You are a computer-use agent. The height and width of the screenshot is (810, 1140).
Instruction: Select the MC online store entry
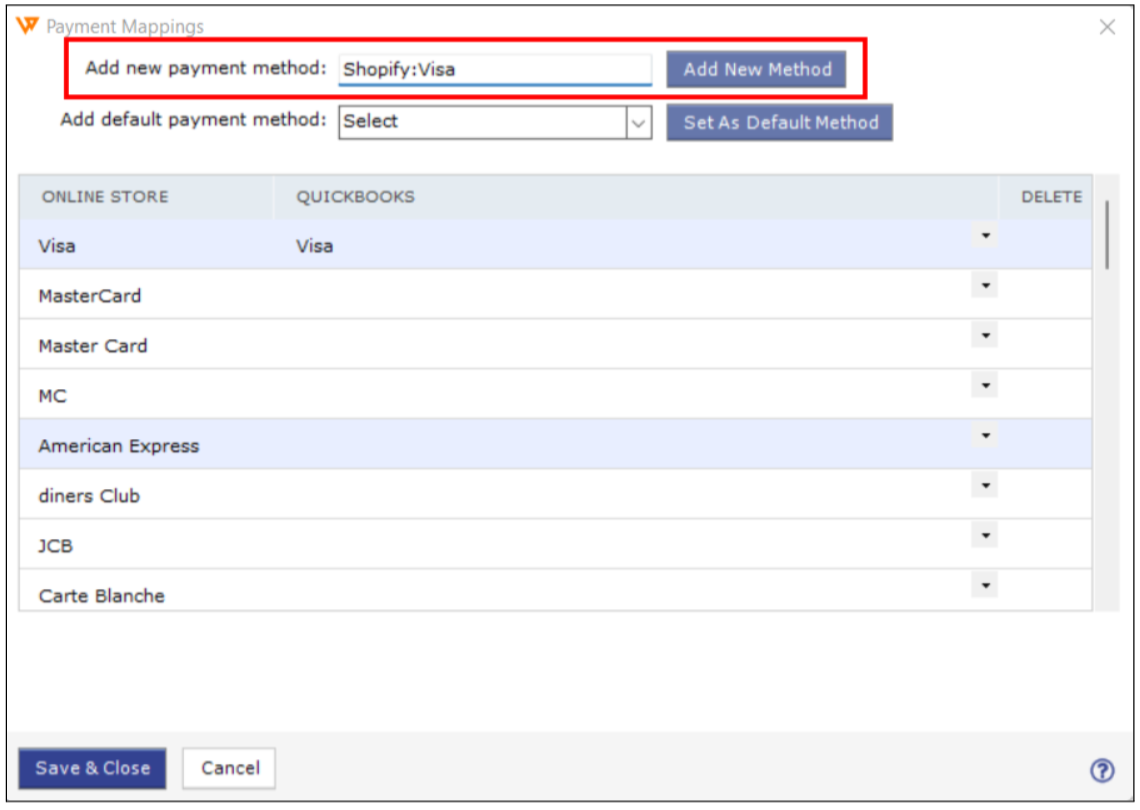(x=52, y=396)
